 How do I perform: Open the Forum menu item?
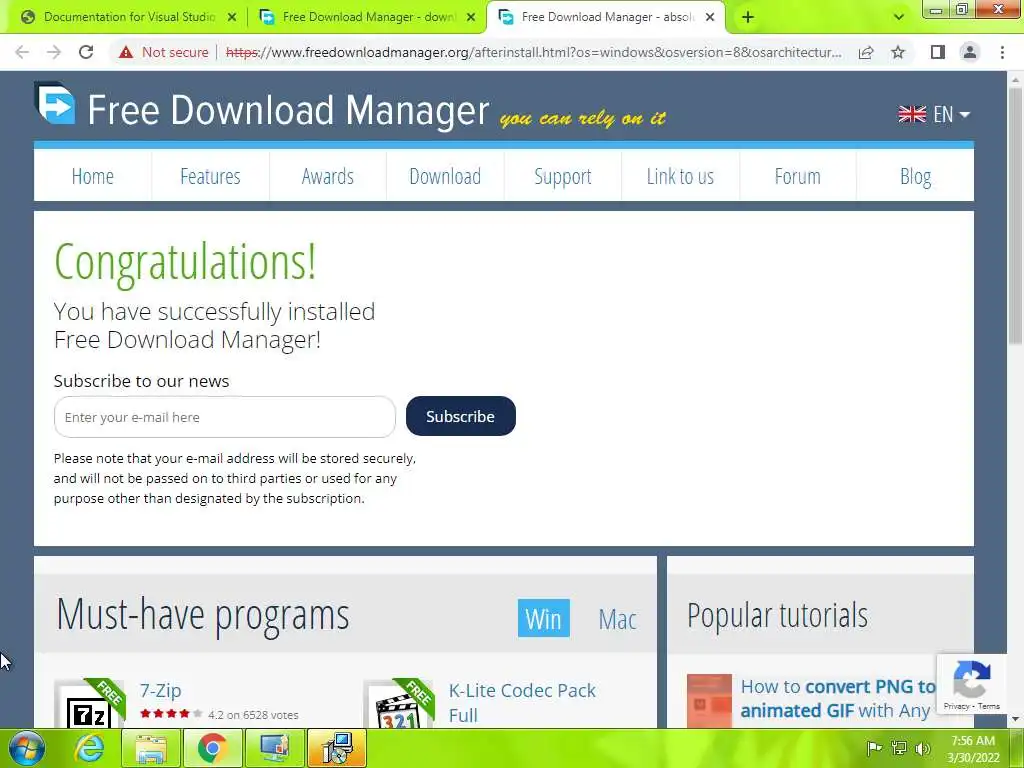click(797, 176)
